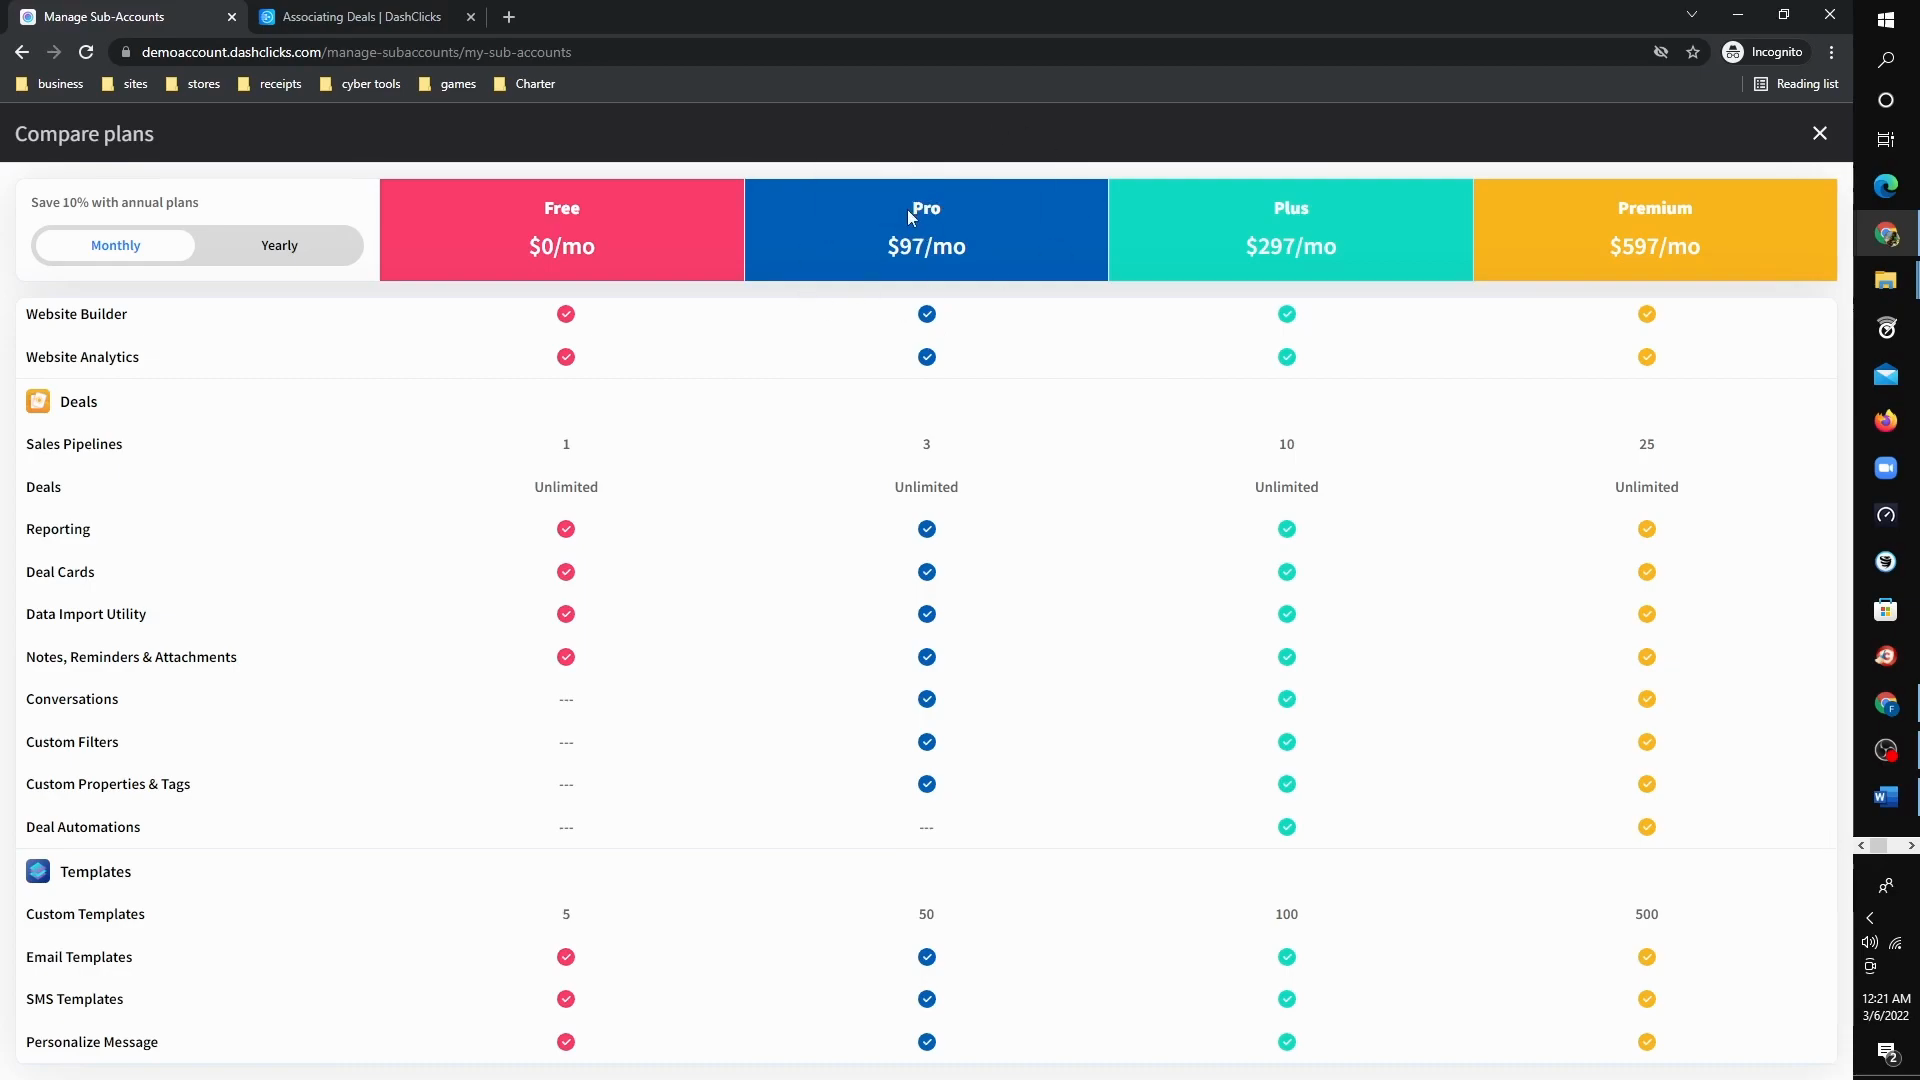Image resolution: width=1920 pixels, height=1080 pixels.
Task: Click Free plan Website Builder checkmark
Action: (566, 314)
